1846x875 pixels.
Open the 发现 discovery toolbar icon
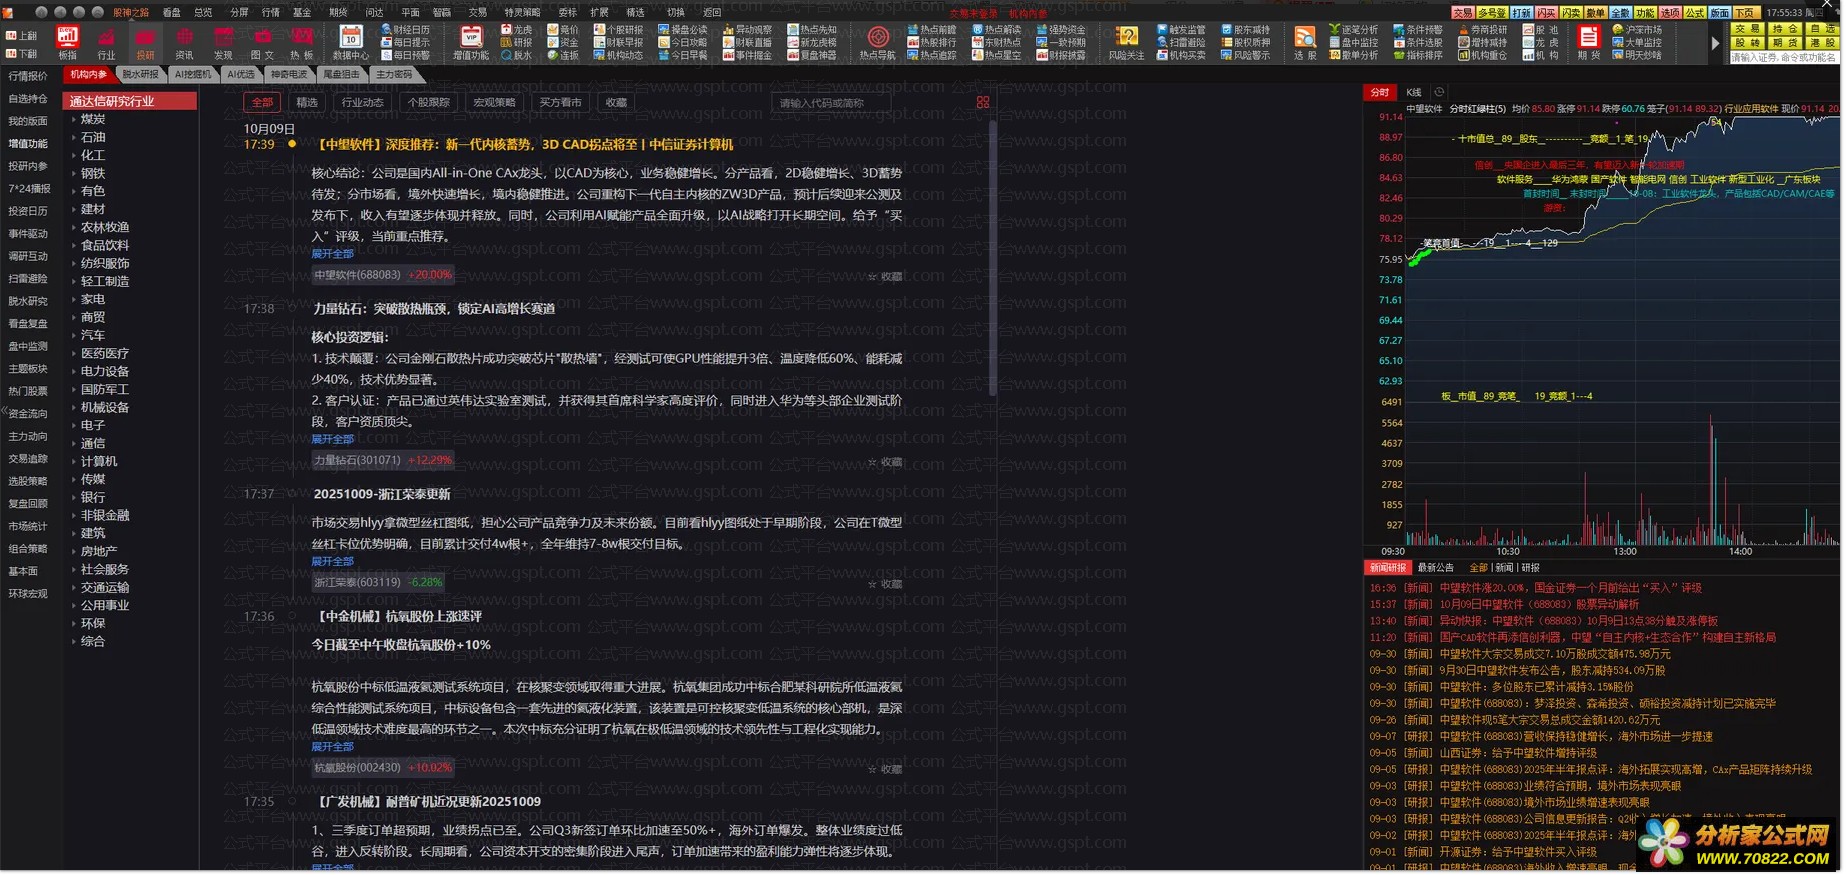[223, 43]
